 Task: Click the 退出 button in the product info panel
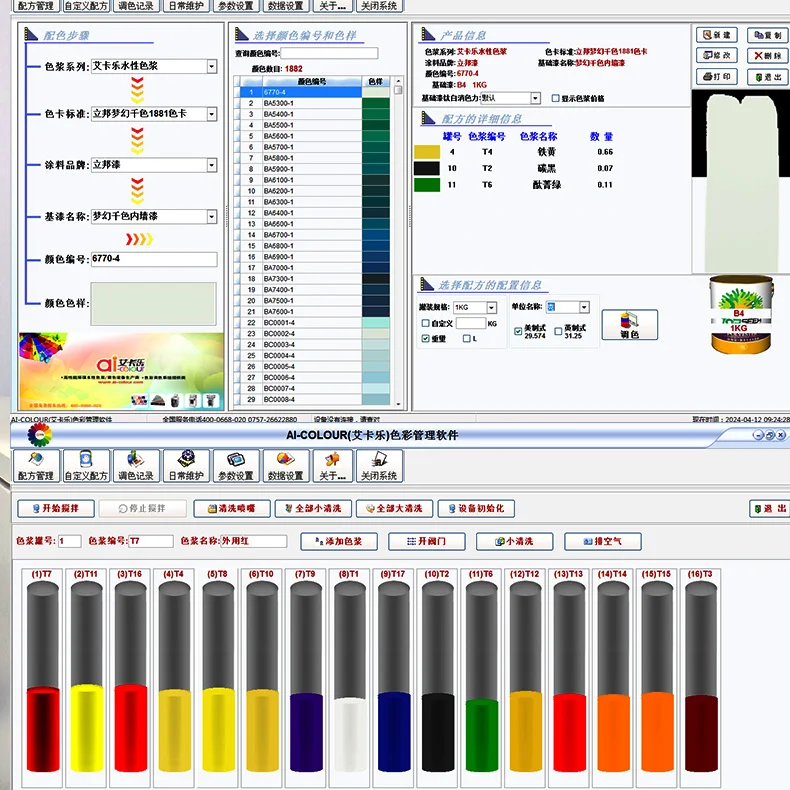click(x=767, y=77)
